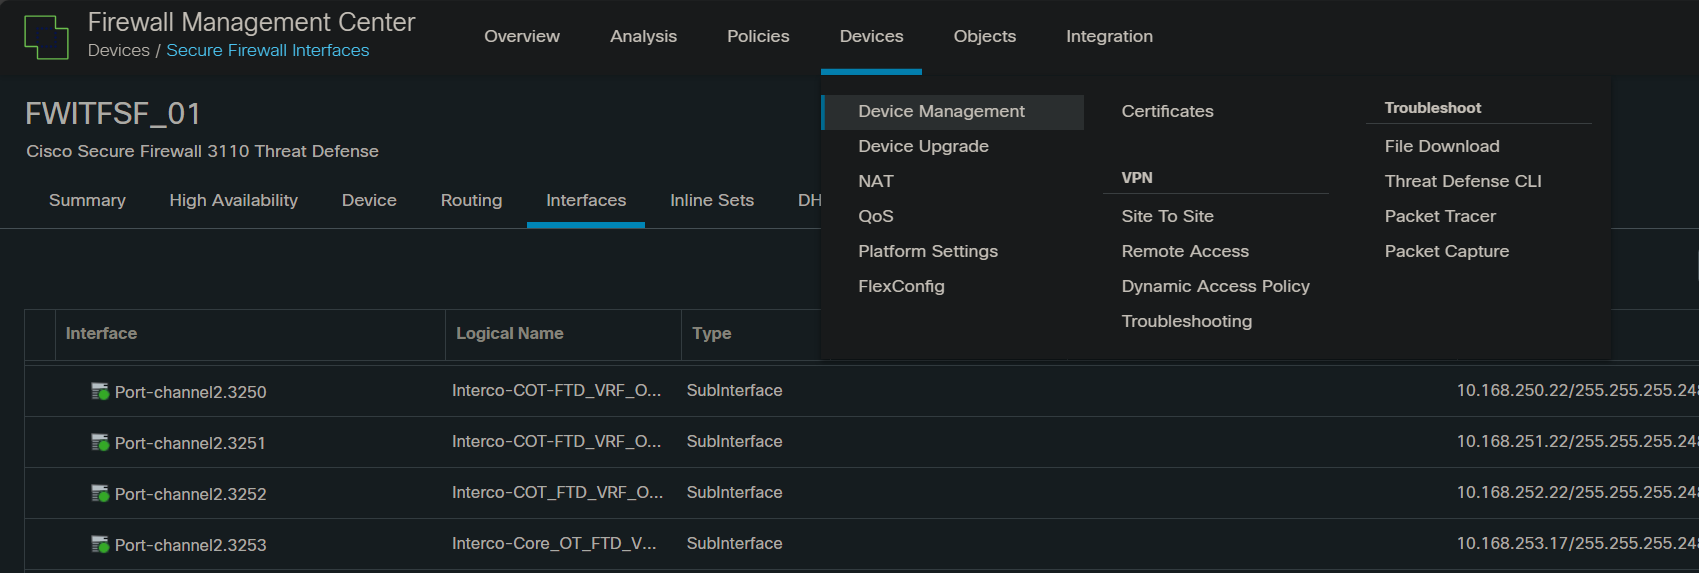This screenshot has height=573, width=1699.
Task: Select Device Management from Devices menu
Action: pos(952,112)
